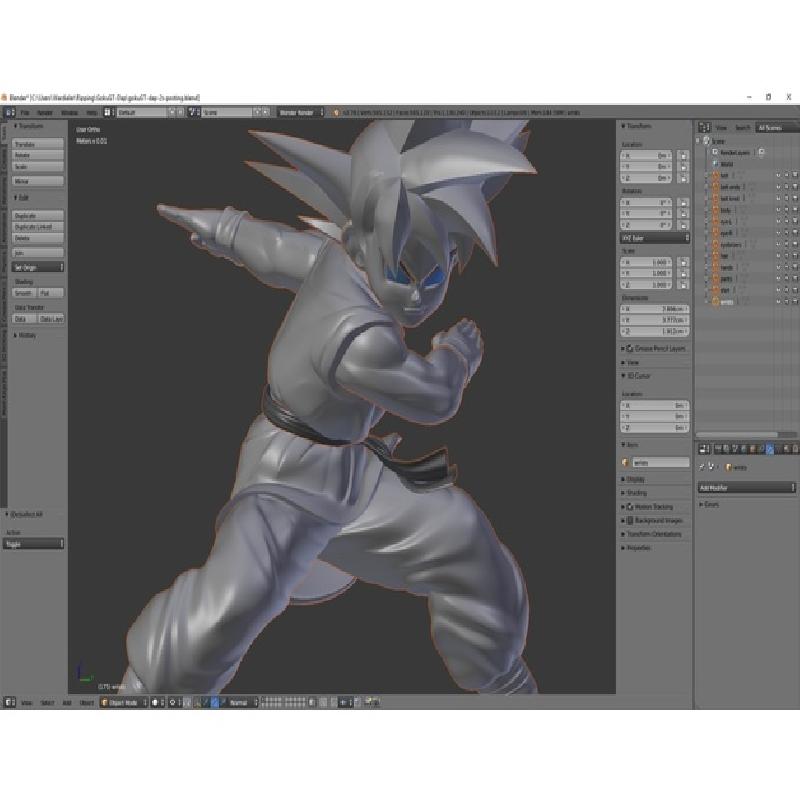The width and height of the screenshot is (800, 800).
Task: Open the Object Mode selector dropdown
Action: [124, 703]
